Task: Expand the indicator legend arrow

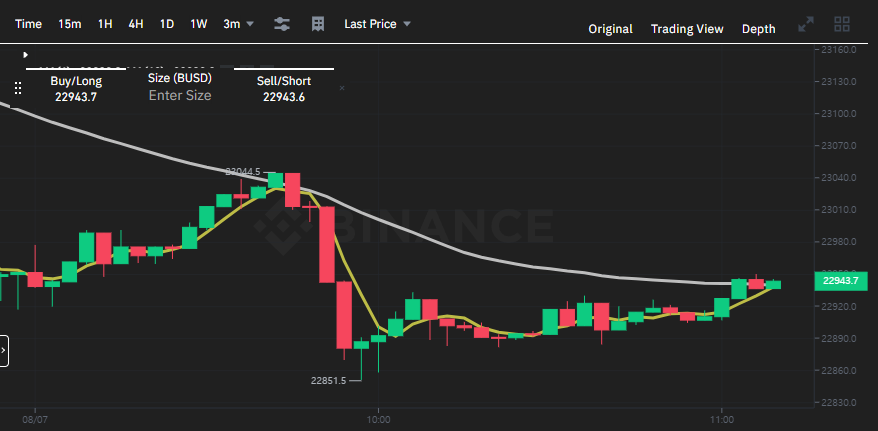Action: coord(25,55)
